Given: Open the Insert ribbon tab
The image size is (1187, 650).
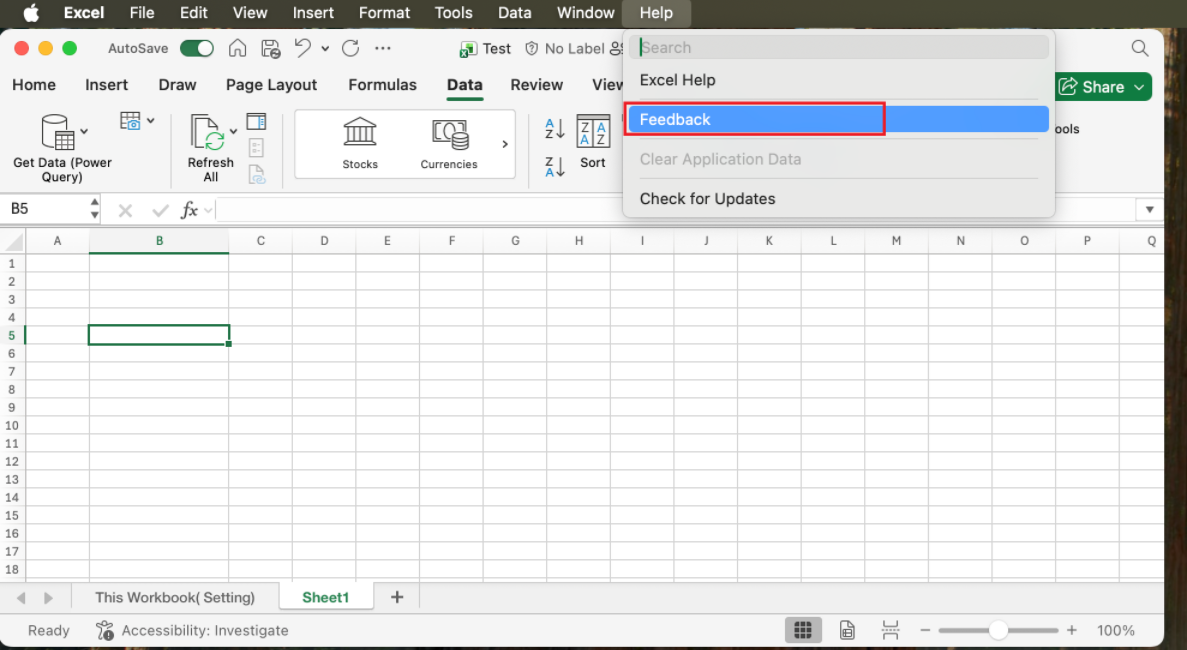Looking at the screenshot, I should point(107,85).
